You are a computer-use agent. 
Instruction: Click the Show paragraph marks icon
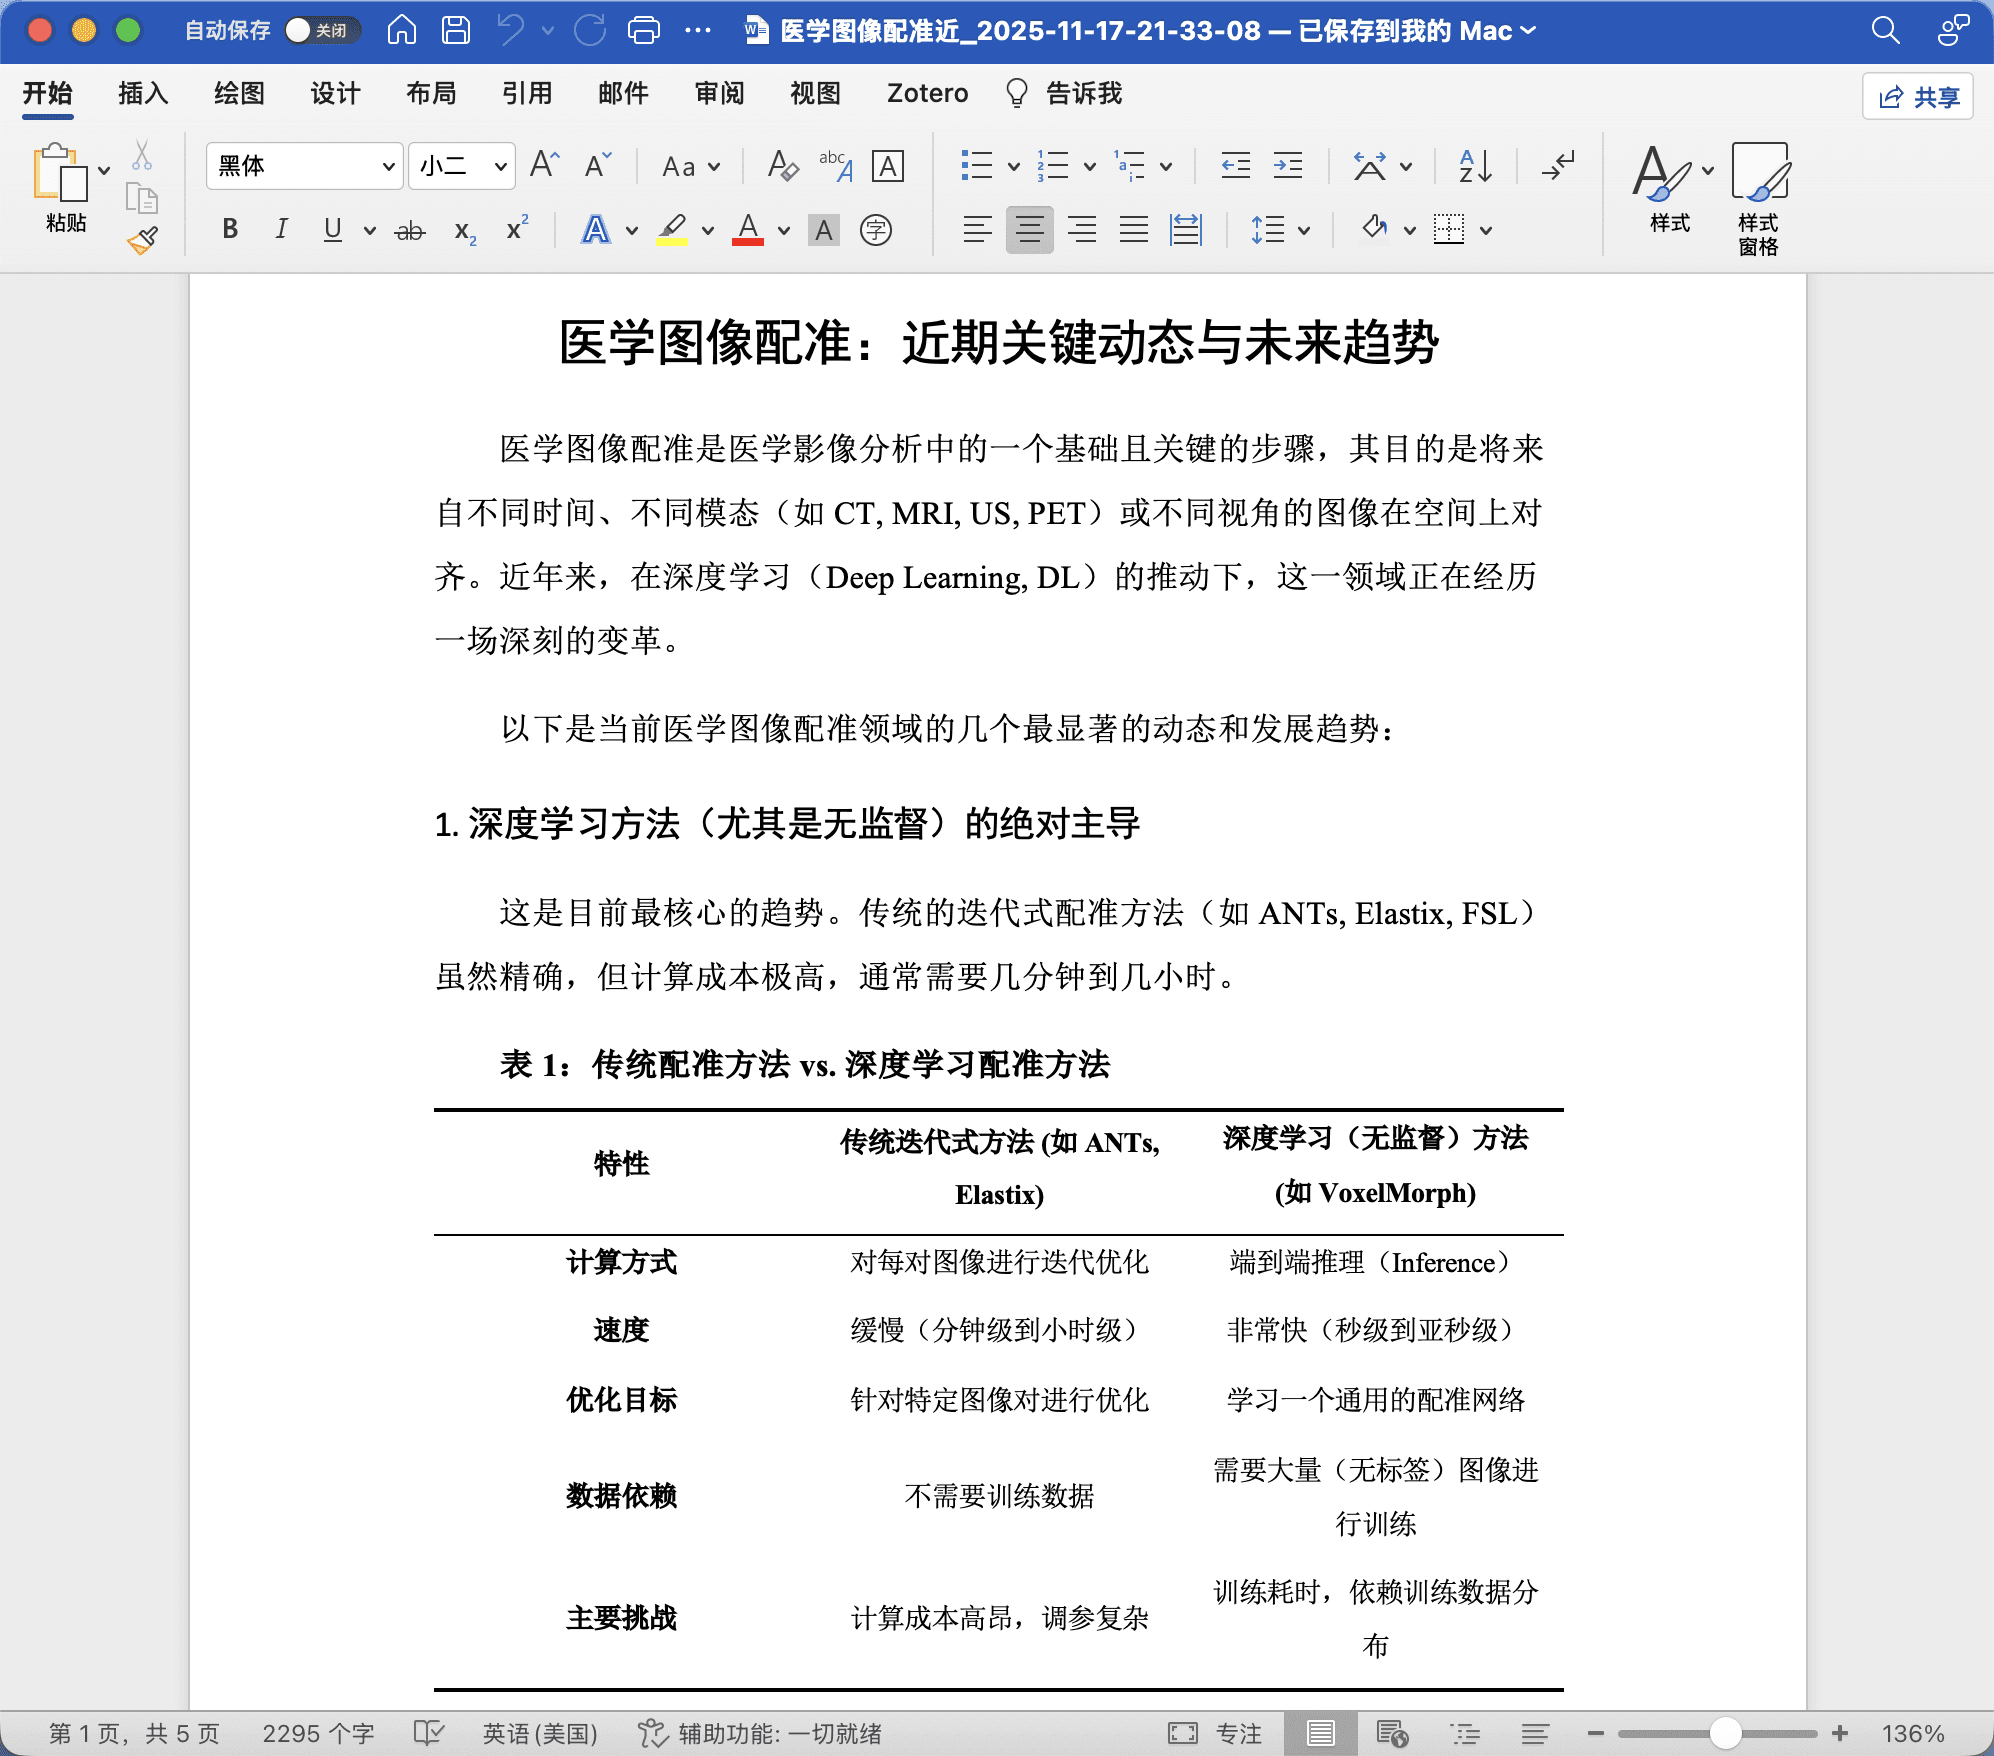pos(1558,166)
